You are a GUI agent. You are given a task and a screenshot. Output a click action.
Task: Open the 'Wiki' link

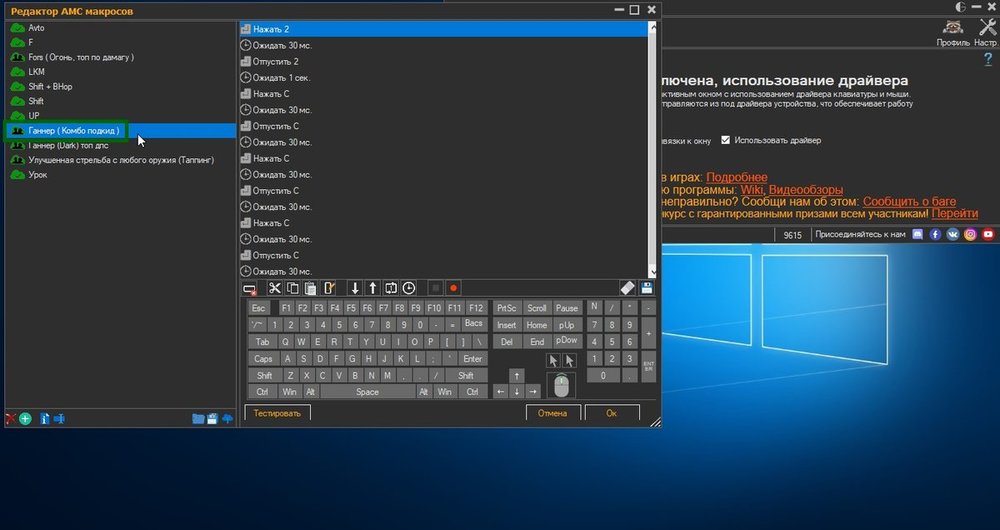coord(752,190)
